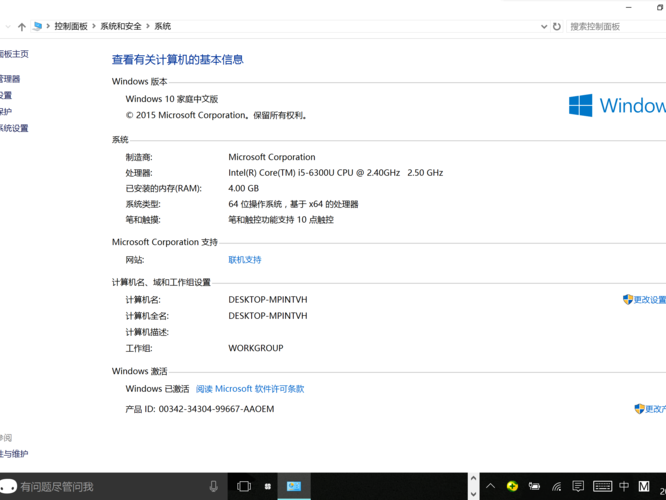Viewport: 666px width, 500px height.
Task: Select the 2015 Microsoft Corporation copyright line
Action: click(216, 115)
